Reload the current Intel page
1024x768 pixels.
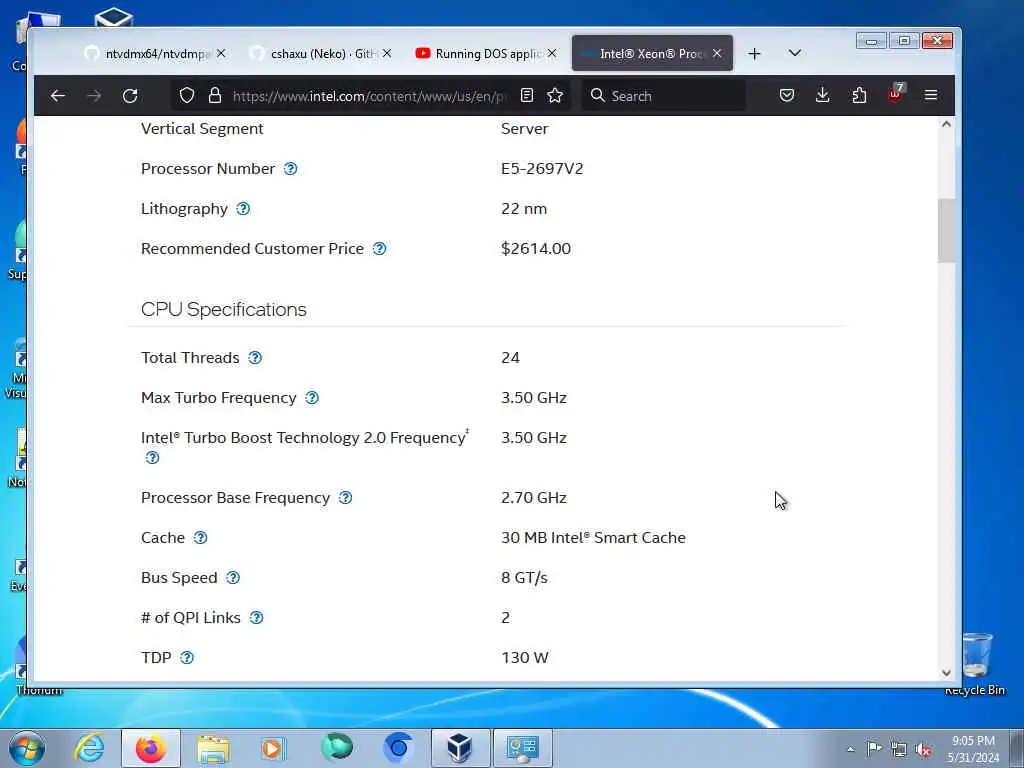130,96
